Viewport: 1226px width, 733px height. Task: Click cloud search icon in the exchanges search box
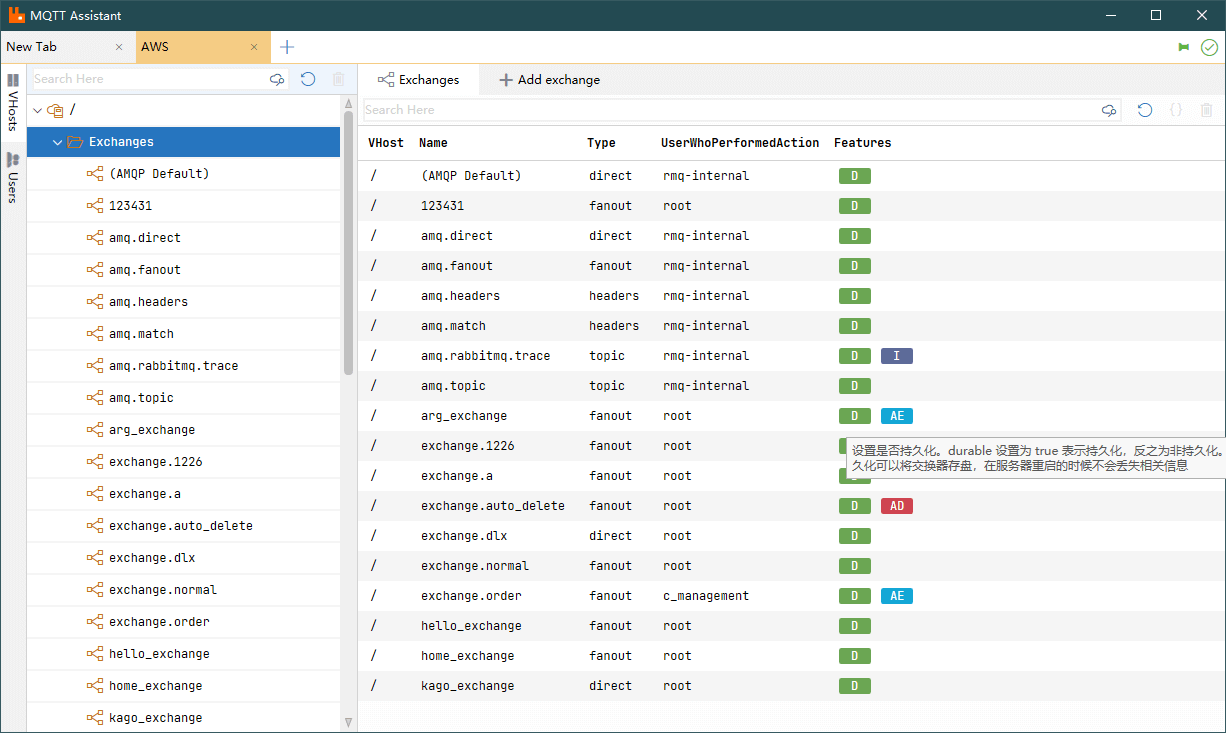1109,110
